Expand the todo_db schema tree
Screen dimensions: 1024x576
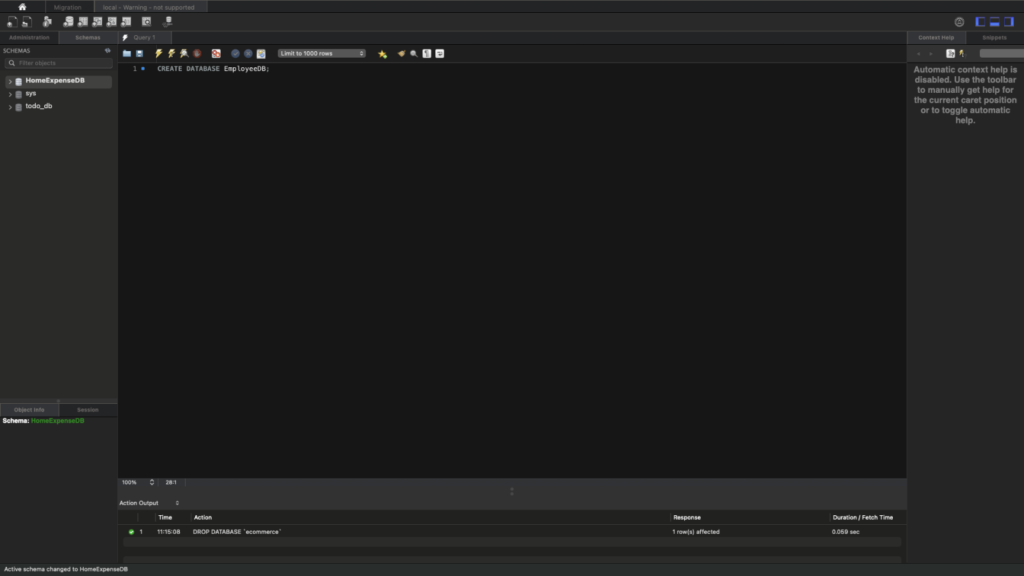click(x=10, y=107)
